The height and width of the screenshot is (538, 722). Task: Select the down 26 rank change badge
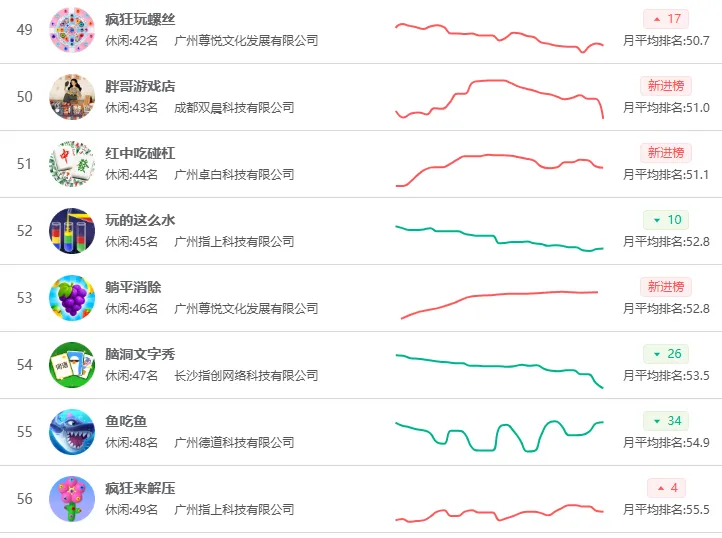tap(666, 354)
